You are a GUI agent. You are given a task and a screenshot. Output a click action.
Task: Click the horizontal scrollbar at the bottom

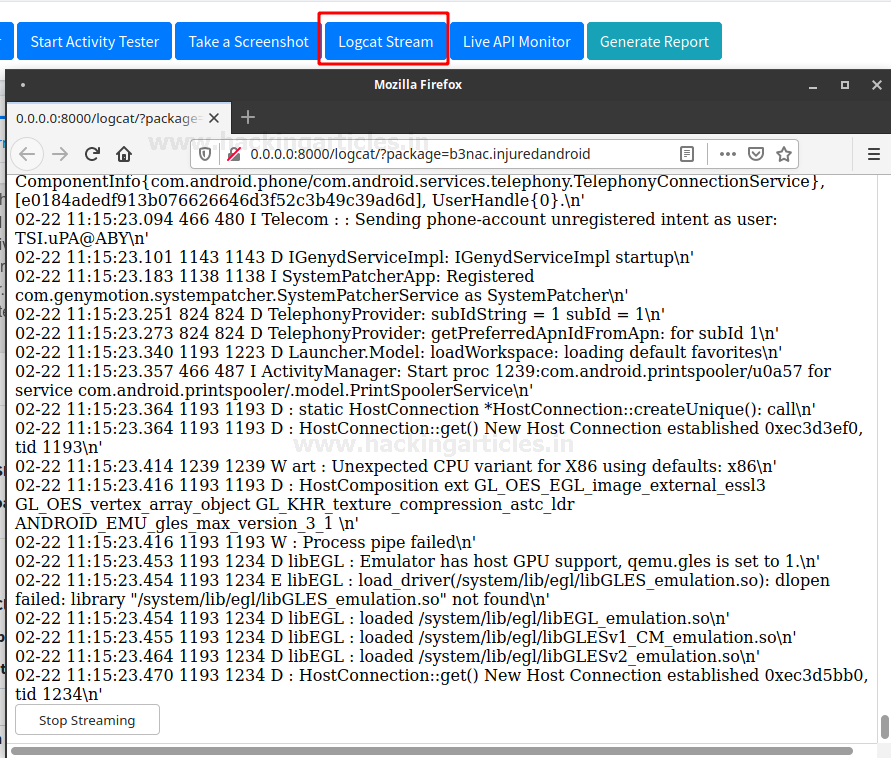(x=430, y=750)
